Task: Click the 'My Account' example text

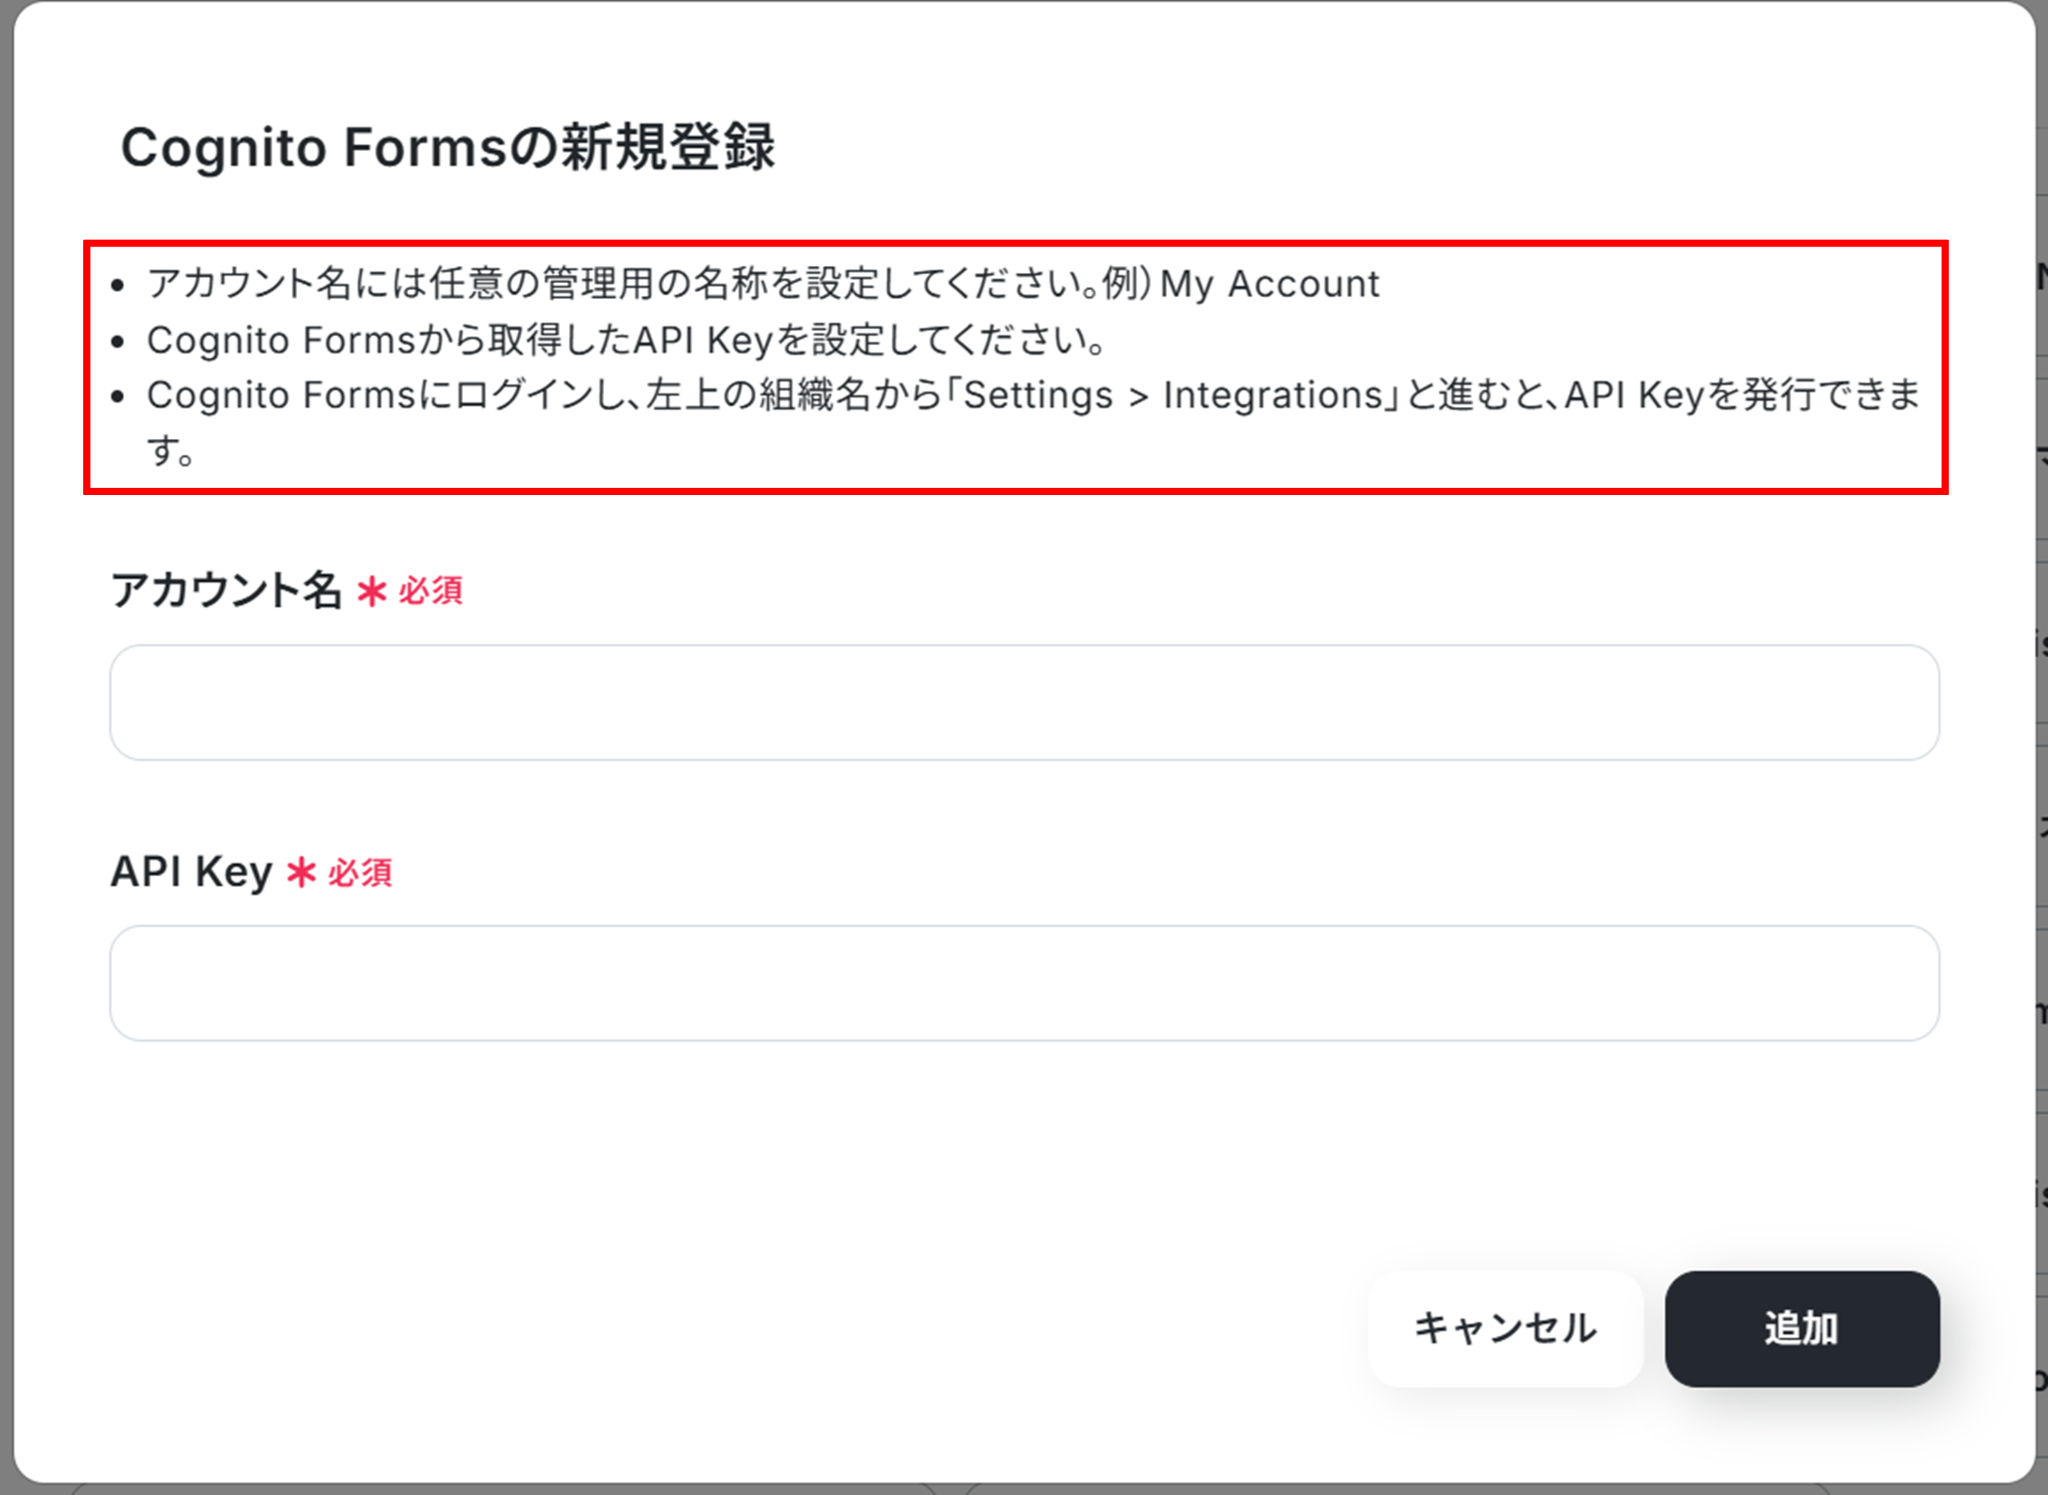Action: click(x=1270, y=284)
